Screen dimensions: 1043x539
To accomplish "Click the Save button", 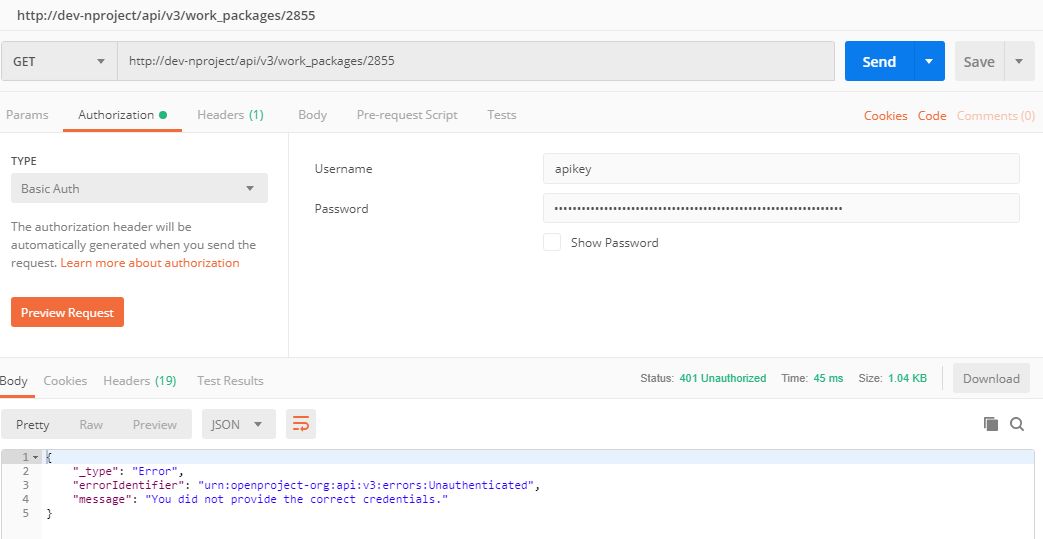I will pos(979,61).
